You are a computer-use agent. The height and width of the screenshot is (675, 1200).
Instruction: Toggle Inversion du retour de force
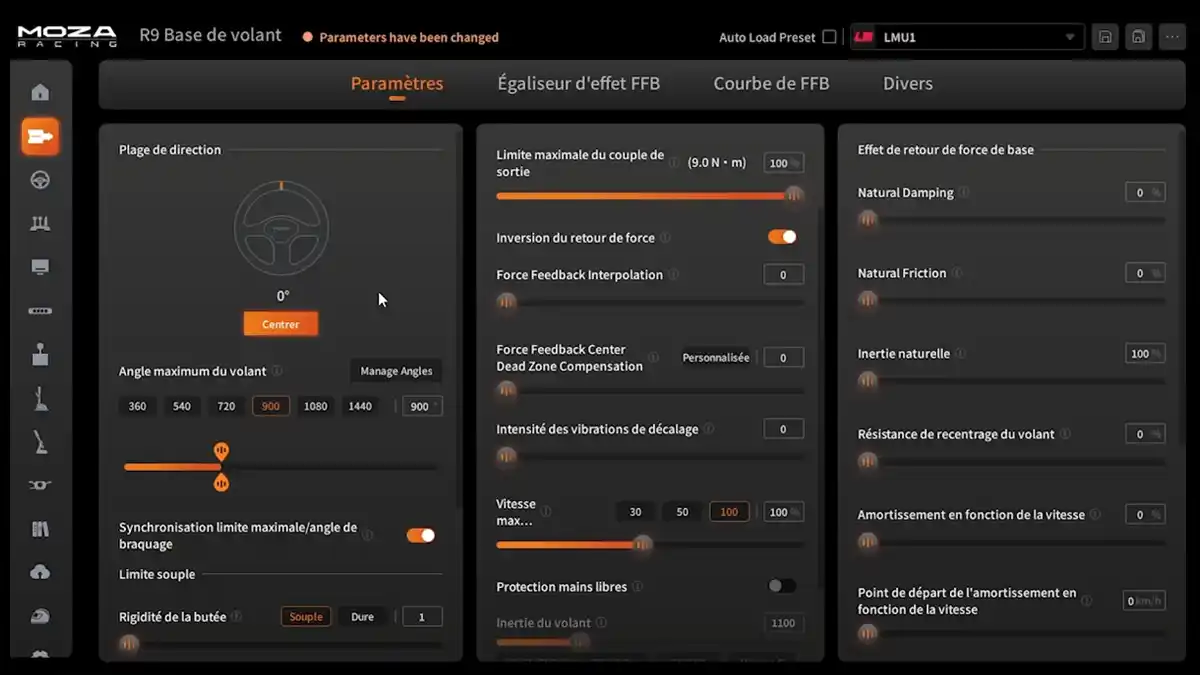pyautogui.click(x=782, y=237)
